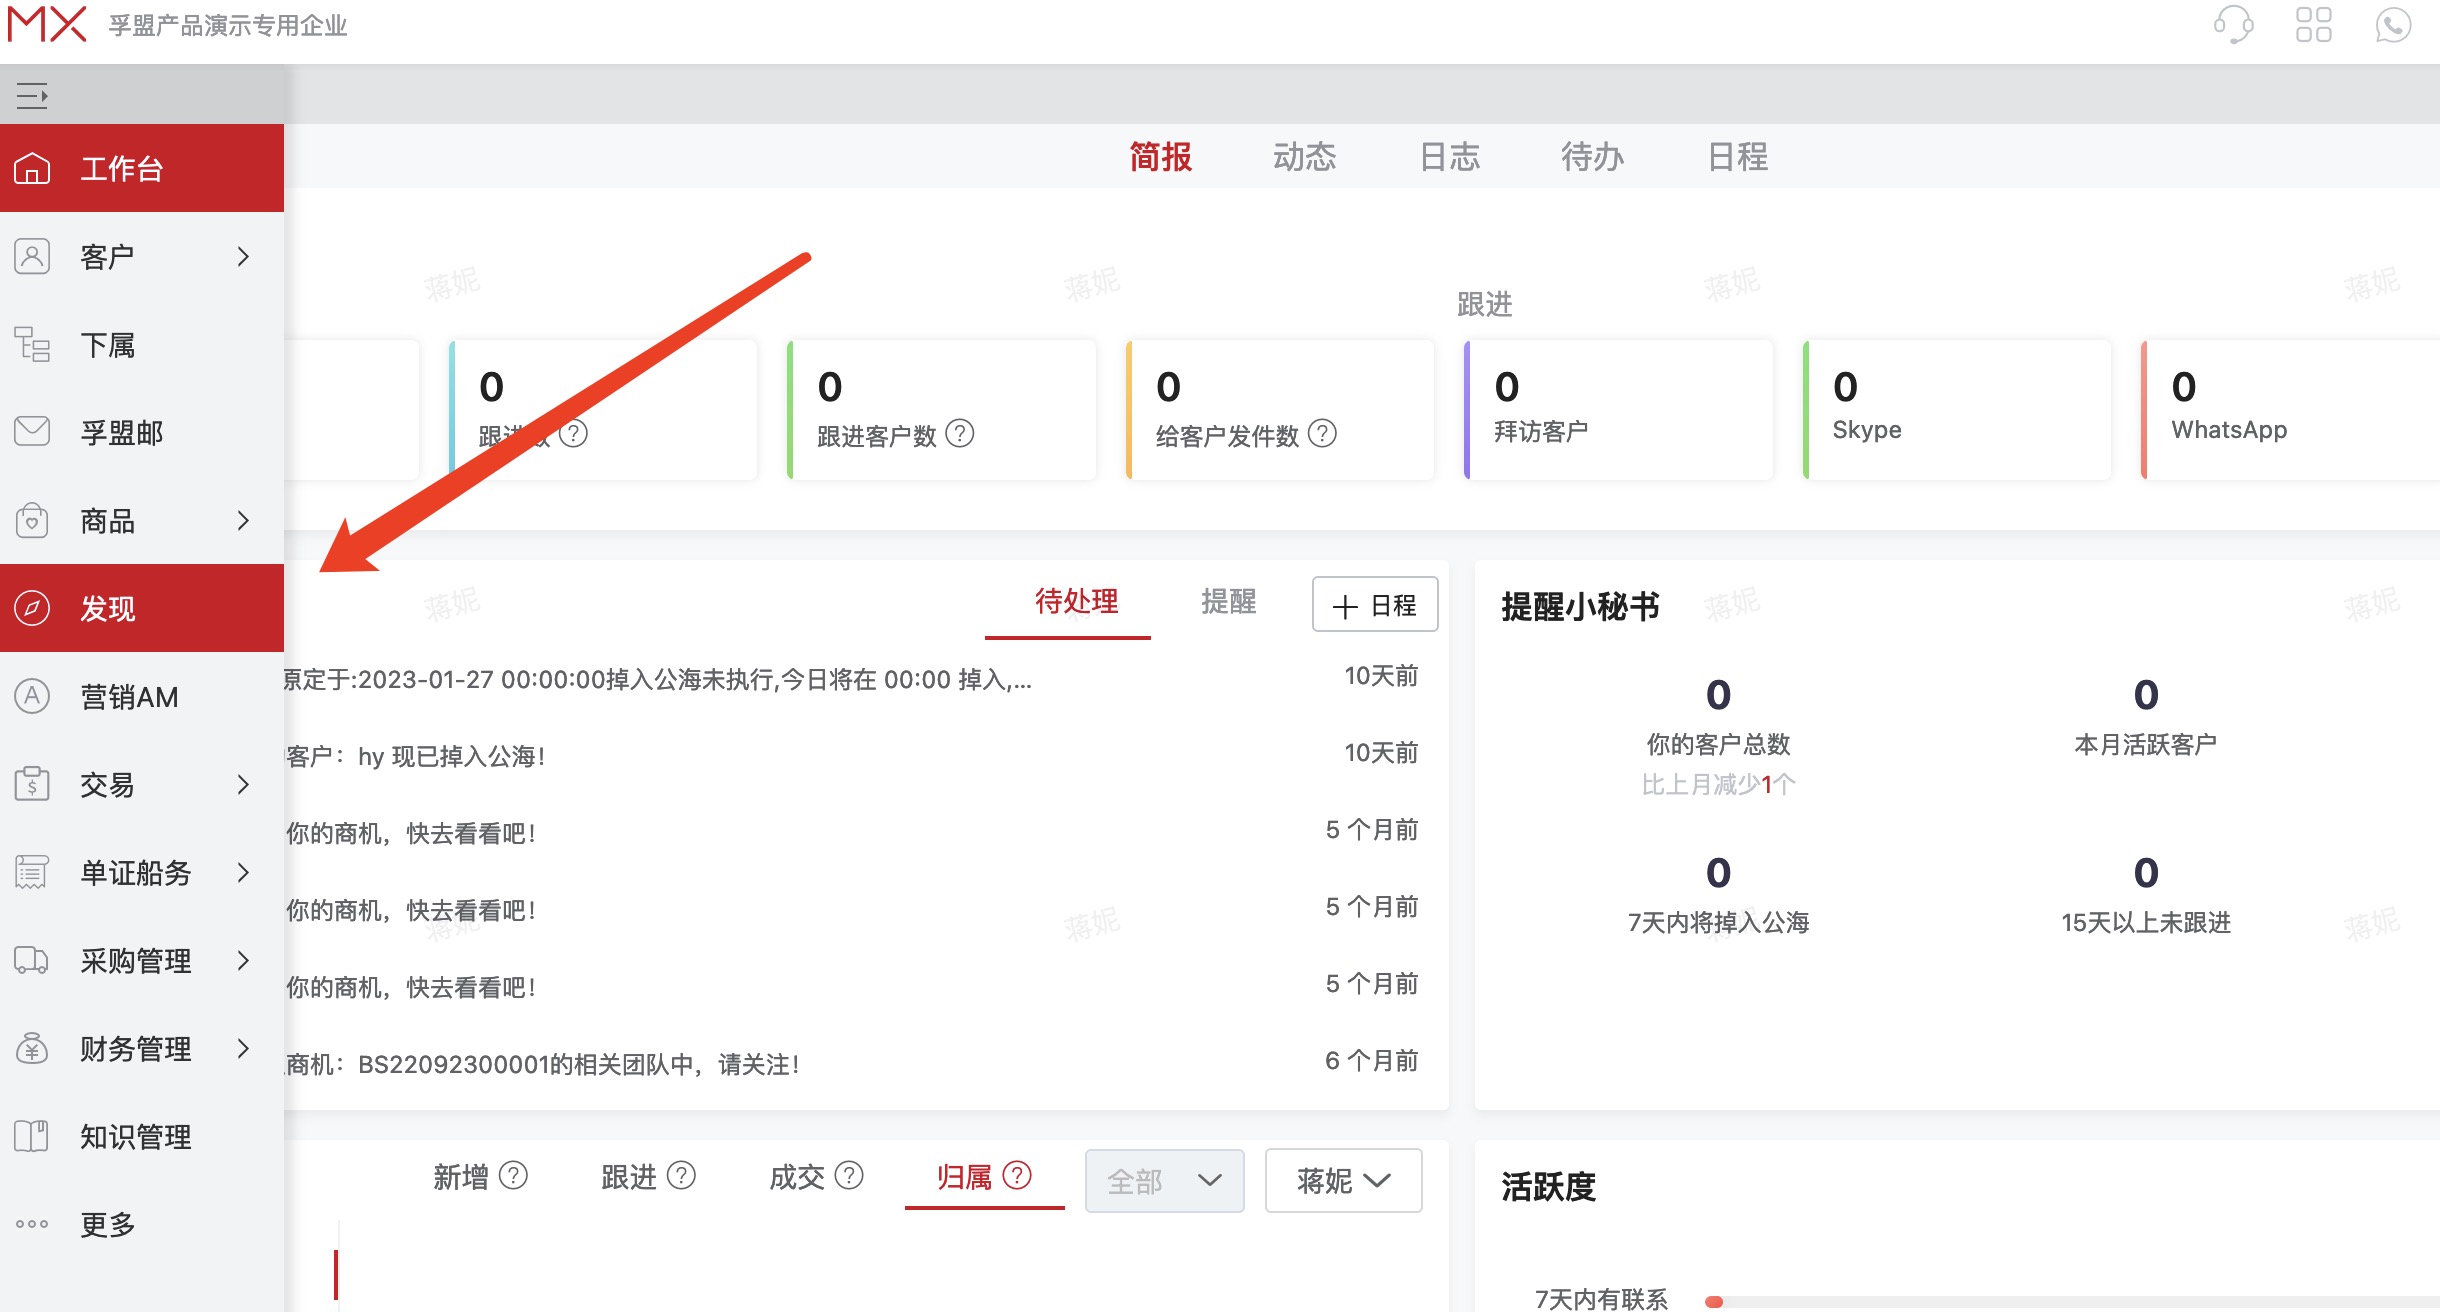Switch to the 动态 tab
2440x1312 pixels.
(x=1306, y=157)
